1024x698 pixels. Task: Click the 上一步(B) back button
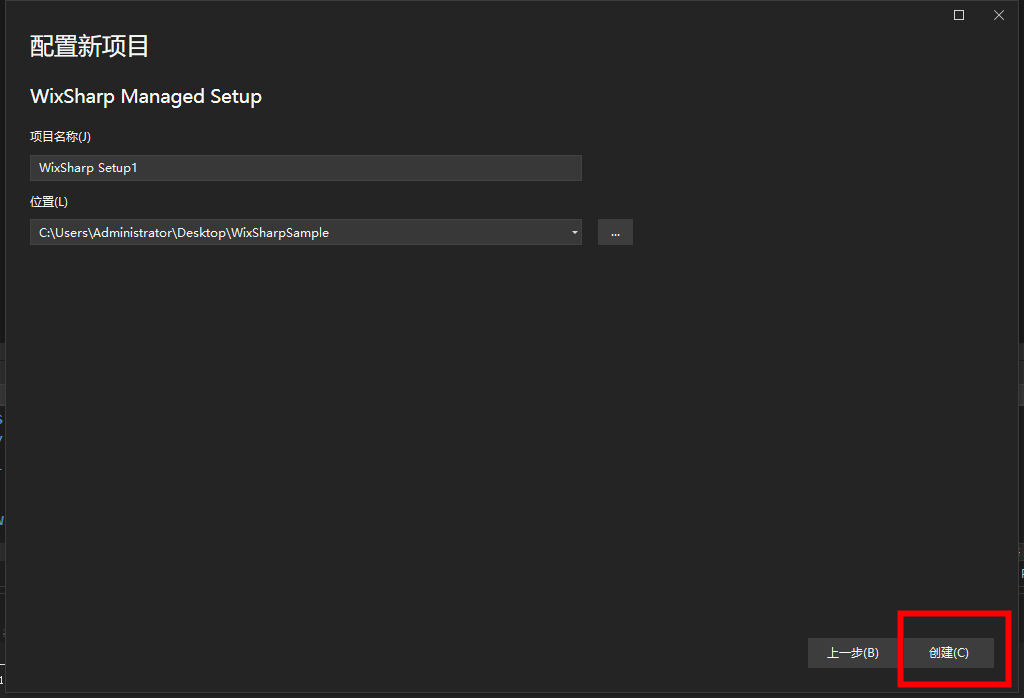pos(852,653)
